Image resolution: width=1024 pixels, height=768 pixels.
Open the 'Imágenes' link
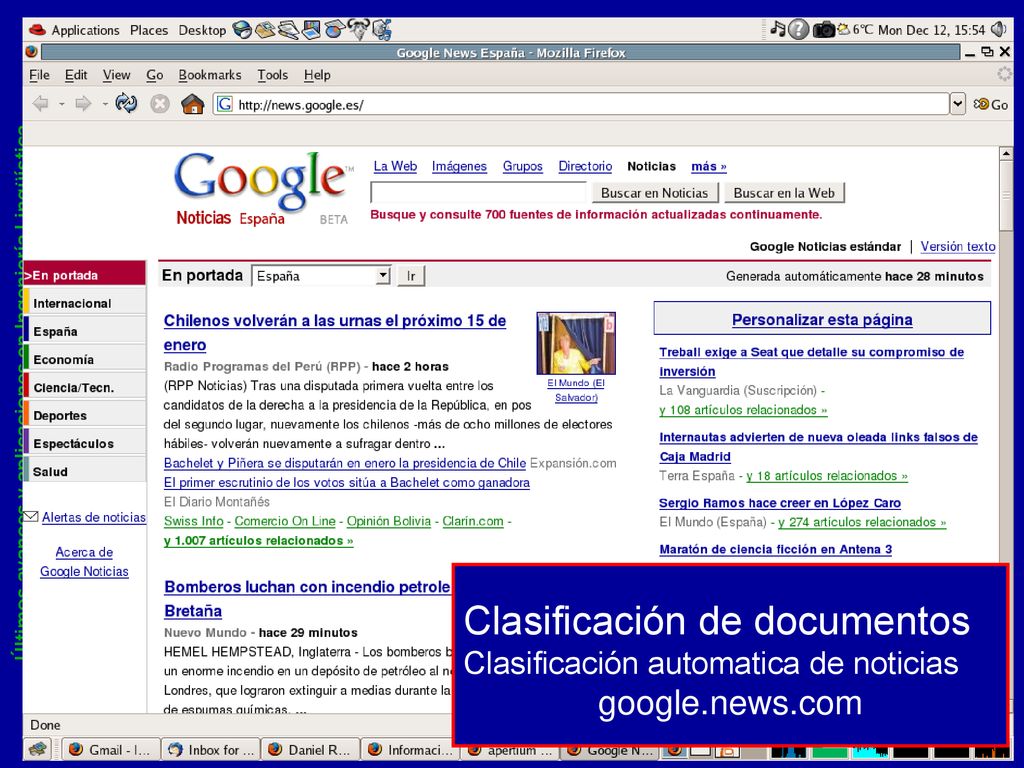click(x=459, y=167)
